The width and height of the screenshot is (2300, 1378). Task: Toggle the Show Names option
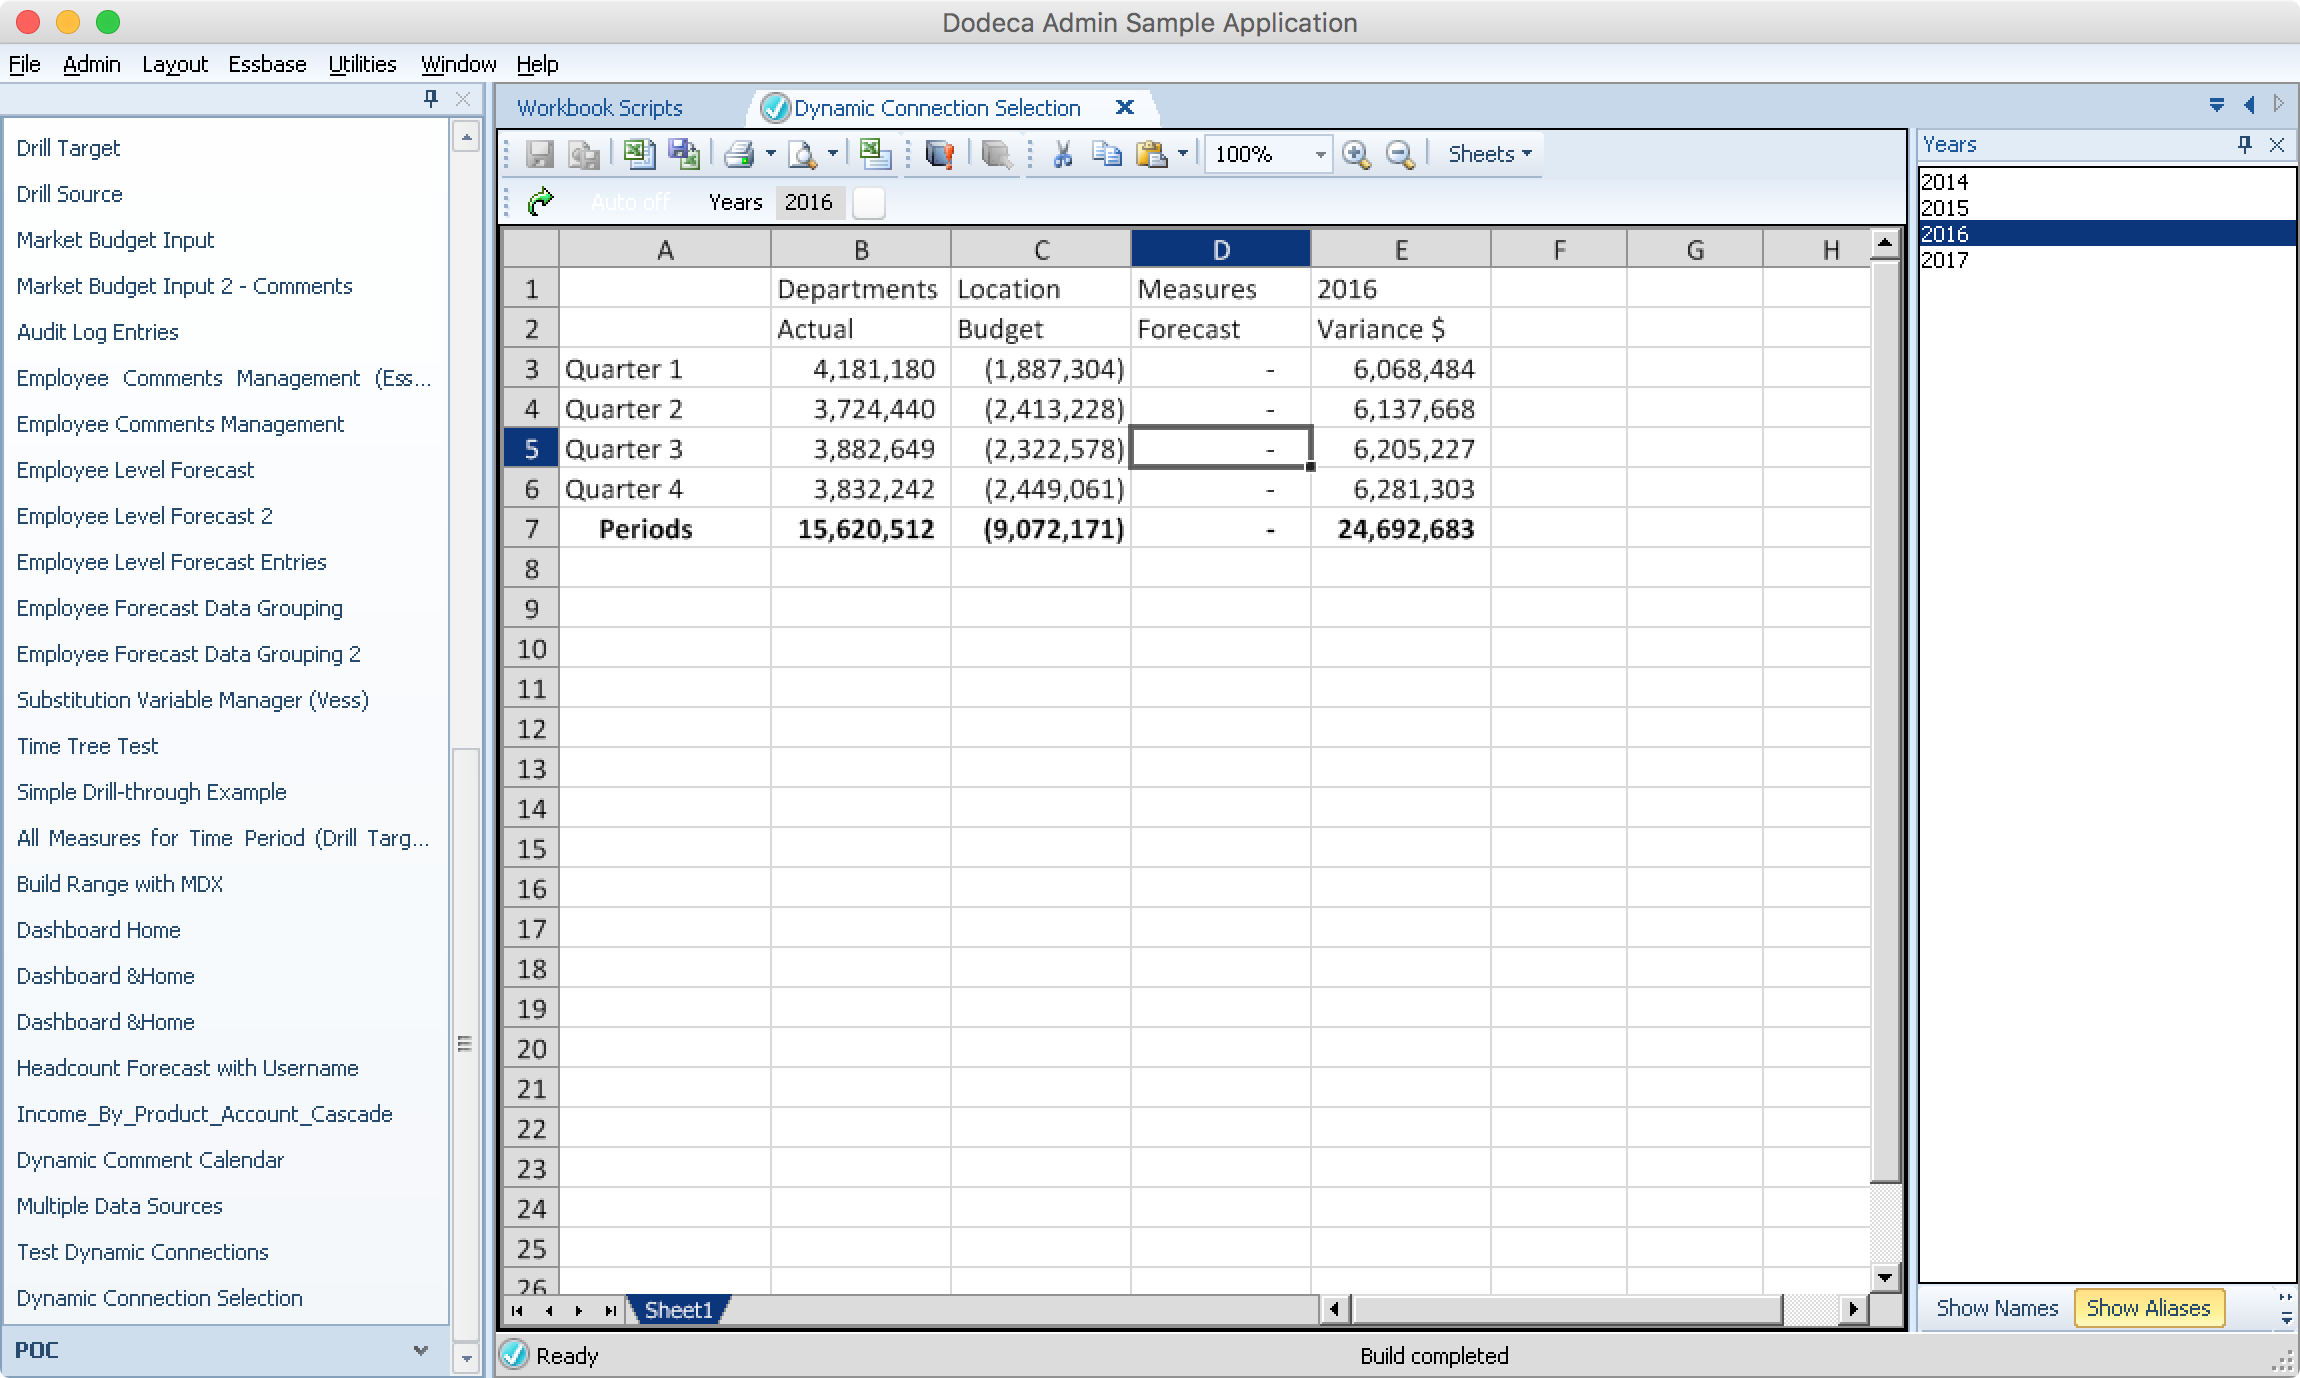pos(1997,1308)
